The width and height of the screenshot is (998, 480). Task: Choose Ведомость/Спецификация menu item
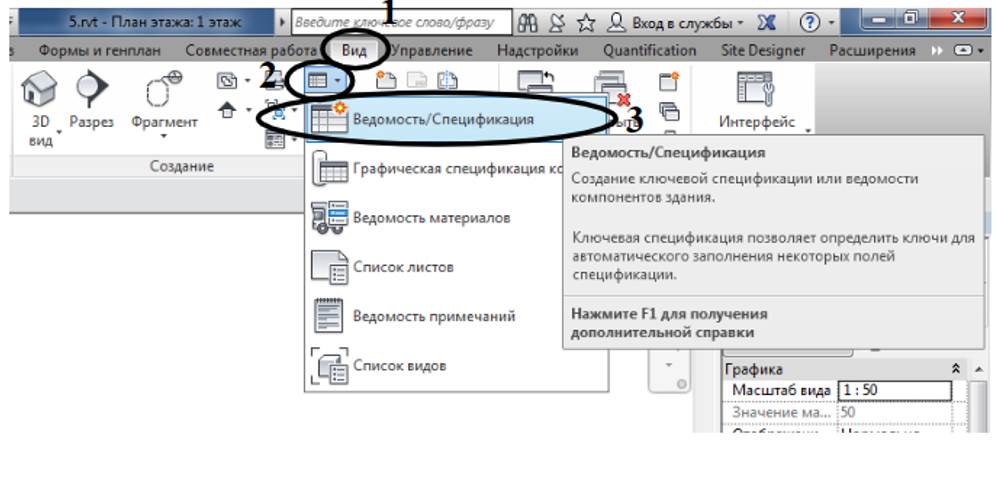pyautogui.click(x=457, y=120)
